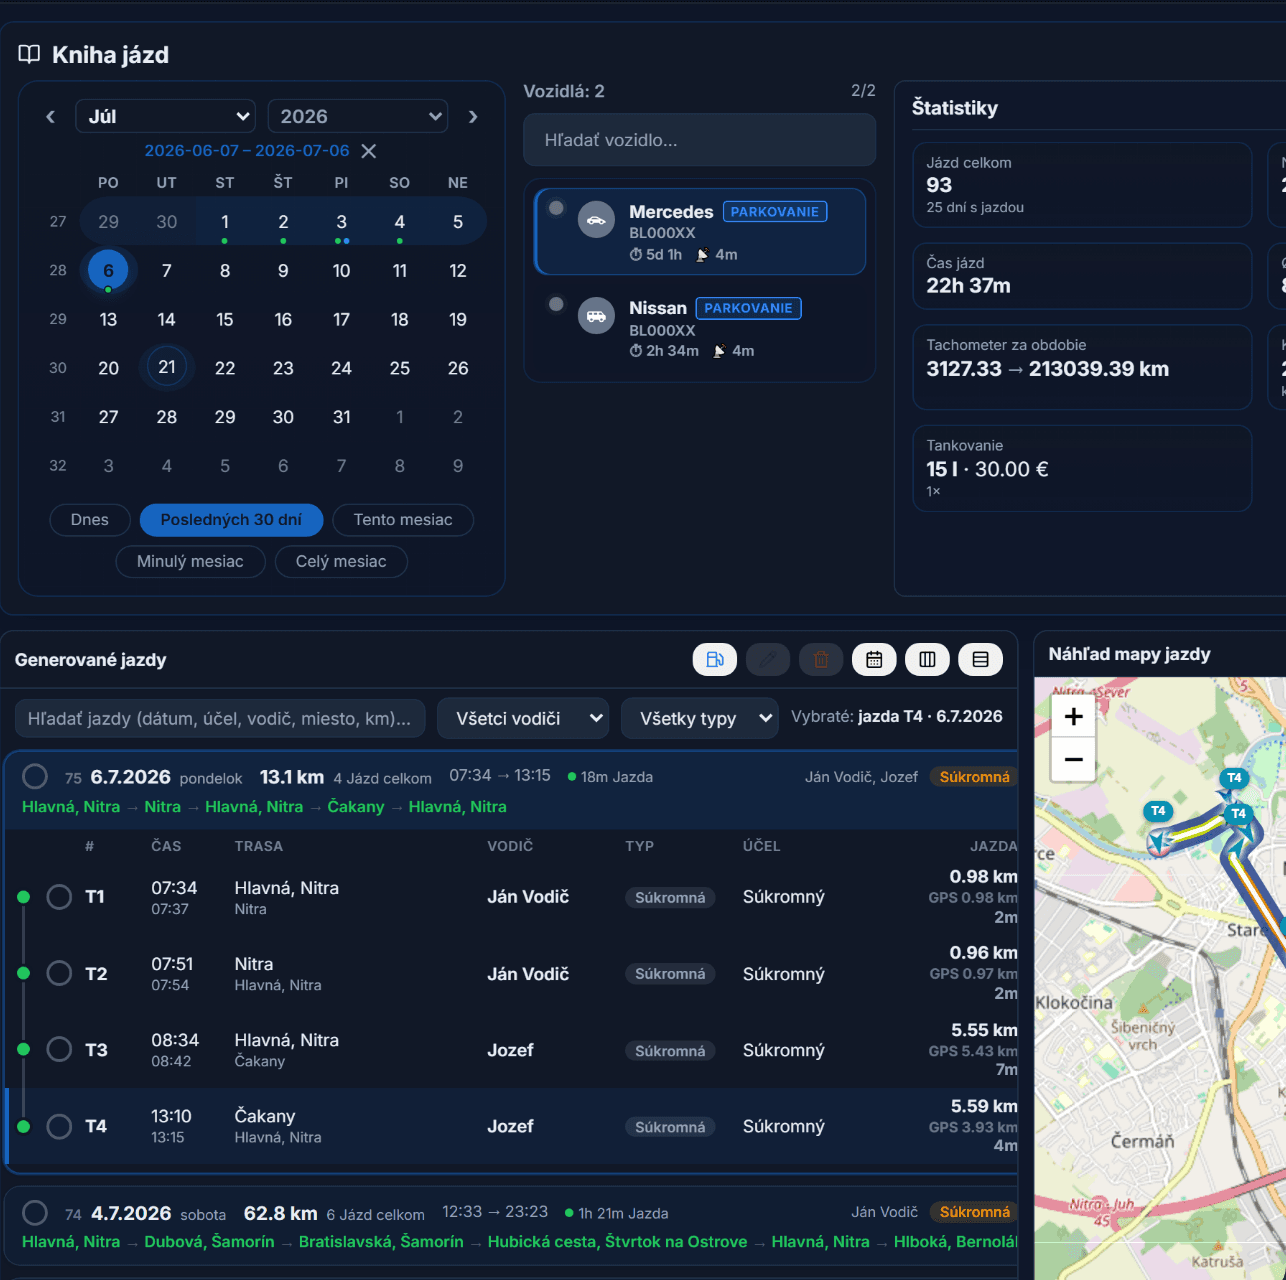1286x1280 pixels.
Task: Click Posledných 30 dní preset
Action: 231,520
